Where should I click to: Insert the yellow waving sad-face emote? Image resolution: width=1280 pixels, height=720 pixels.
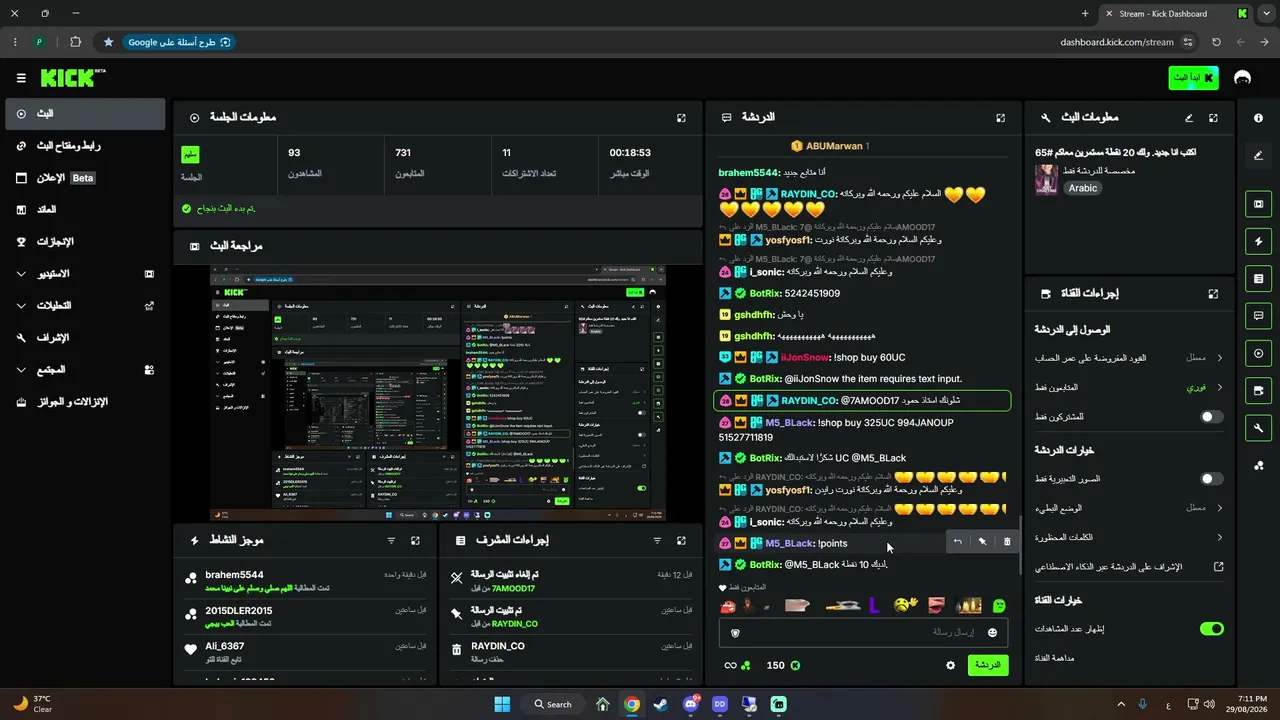coord(906,605)
